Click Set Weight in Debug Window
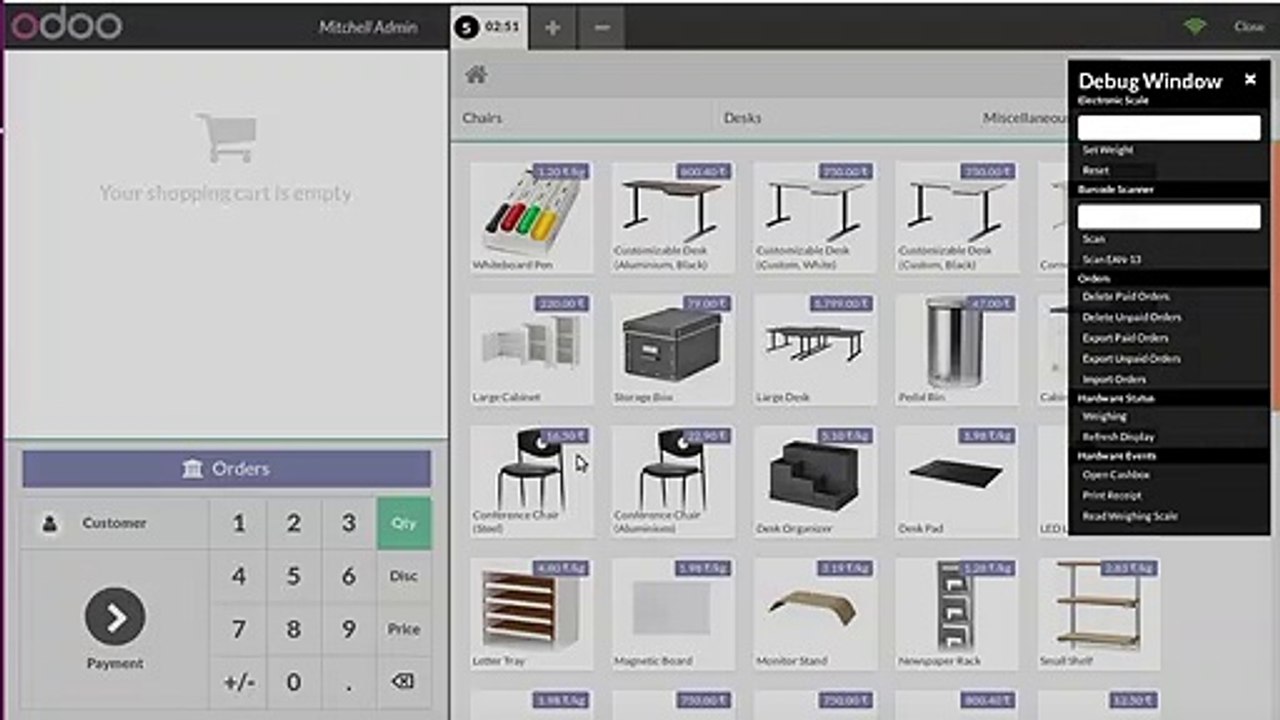1280x720 pixels. pos(1108,150)
